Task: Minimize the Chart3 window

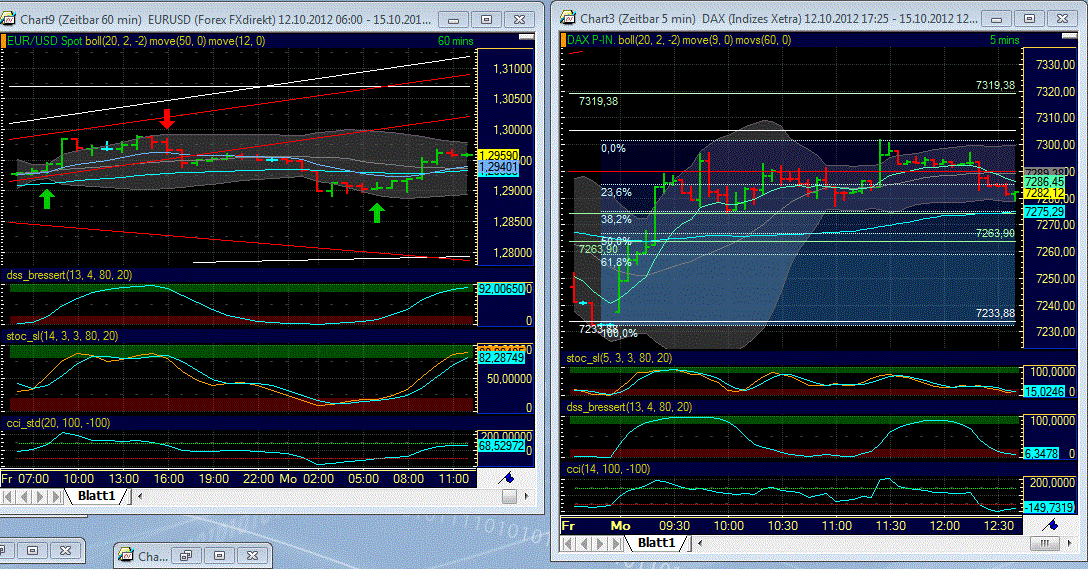Action: tap(996, 19)
